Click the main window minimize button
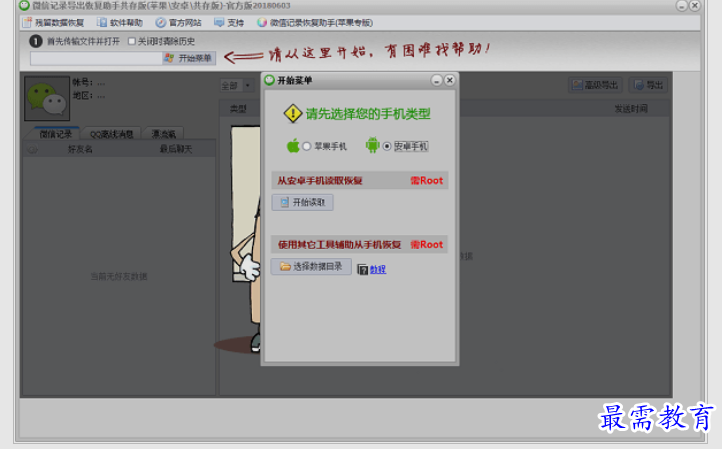 pyautogui.click(x=681, y=6)
